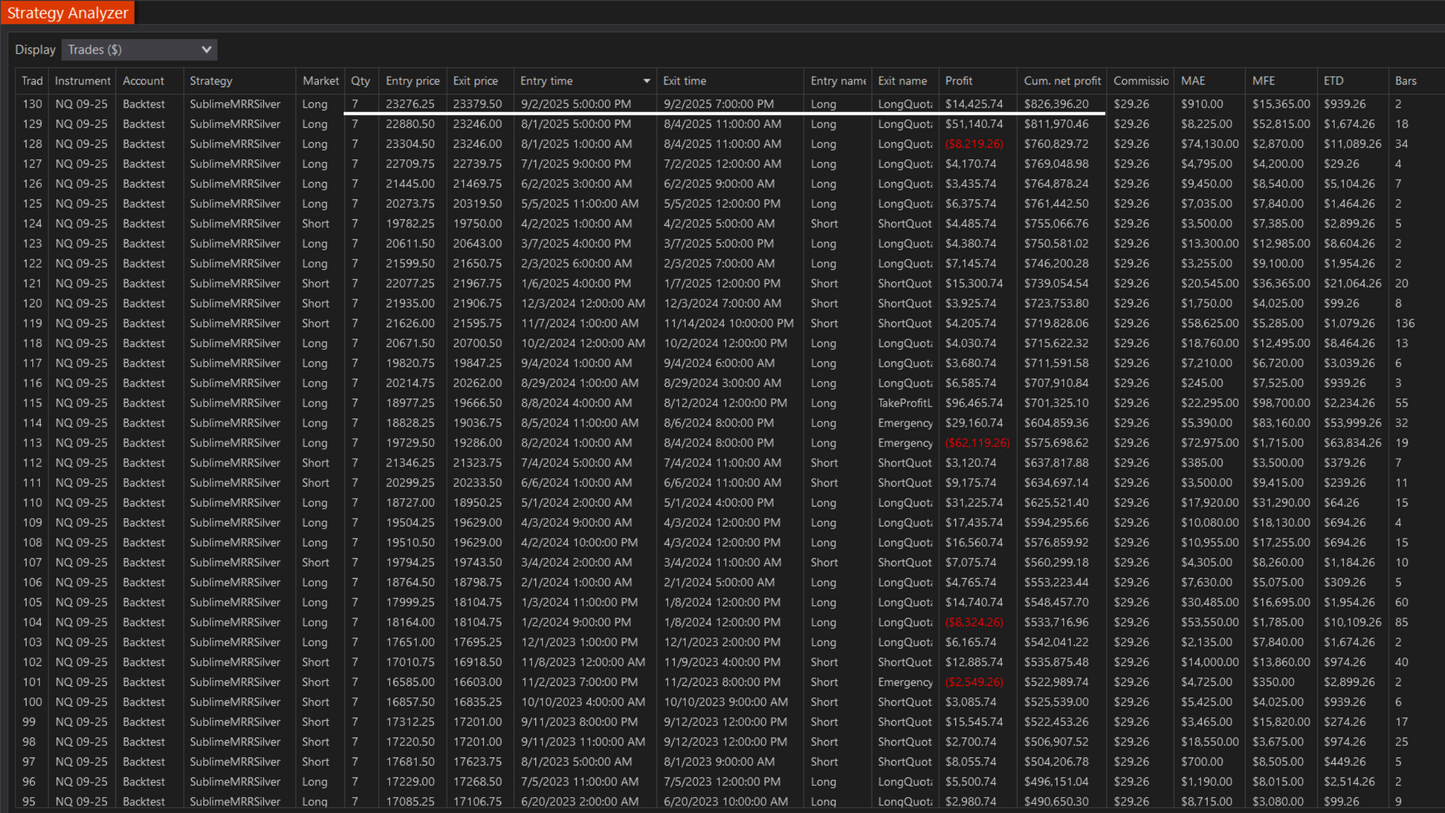Click the Instrument column header
1445x813 pixels.
click(x=82, y=81)
